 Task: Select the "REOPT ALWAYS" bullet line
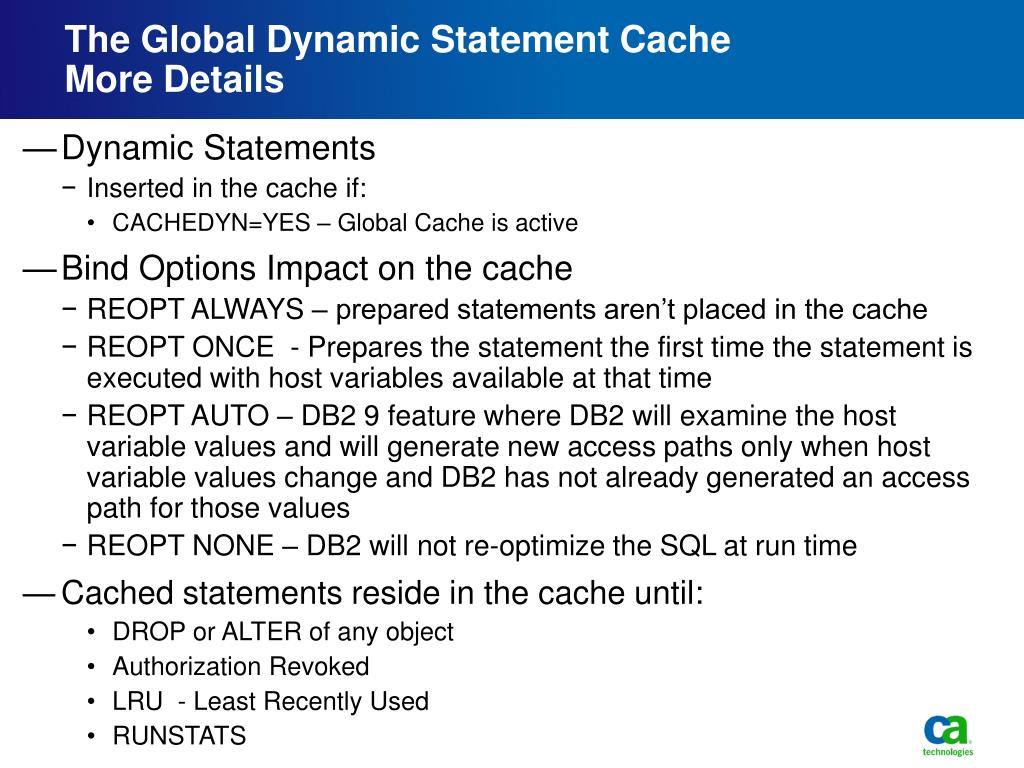(507, 310)
